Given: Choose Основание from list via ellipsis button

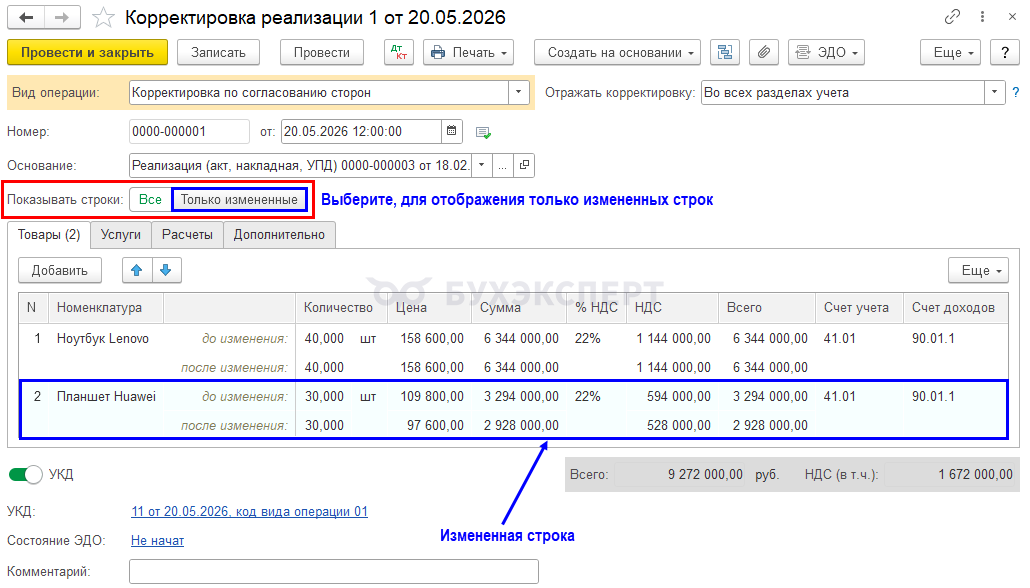Looking at the screenshot, I should click(x=503, y=166).
